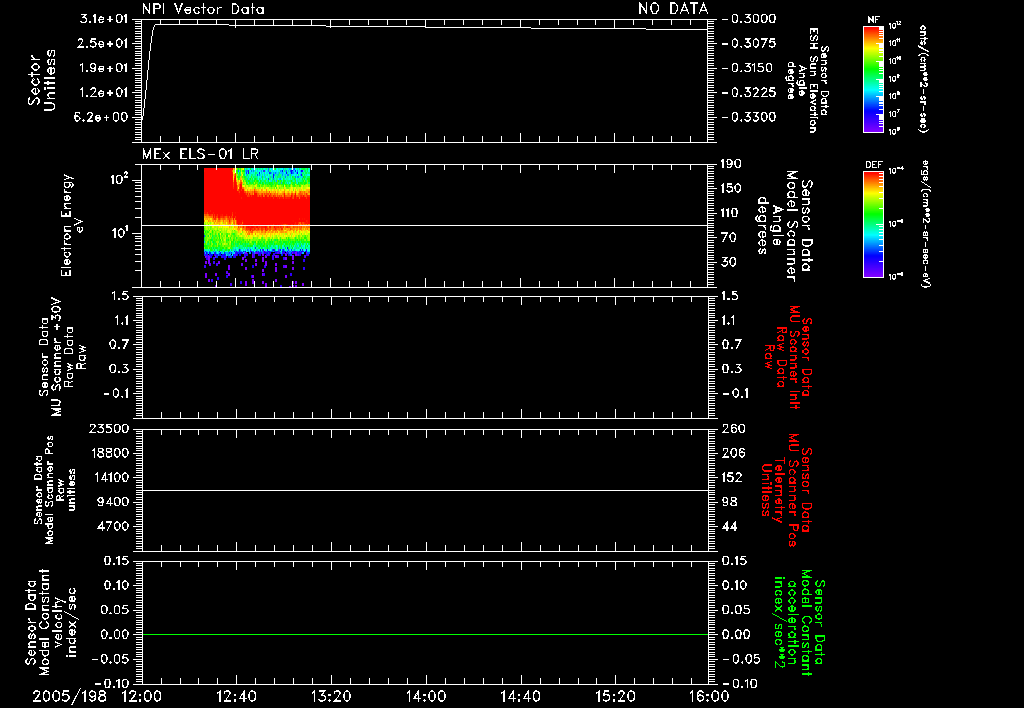Click the "Electron Energy eV" axis title
1024x708 pixels.
pyautogui.click(x=71, y=225)
